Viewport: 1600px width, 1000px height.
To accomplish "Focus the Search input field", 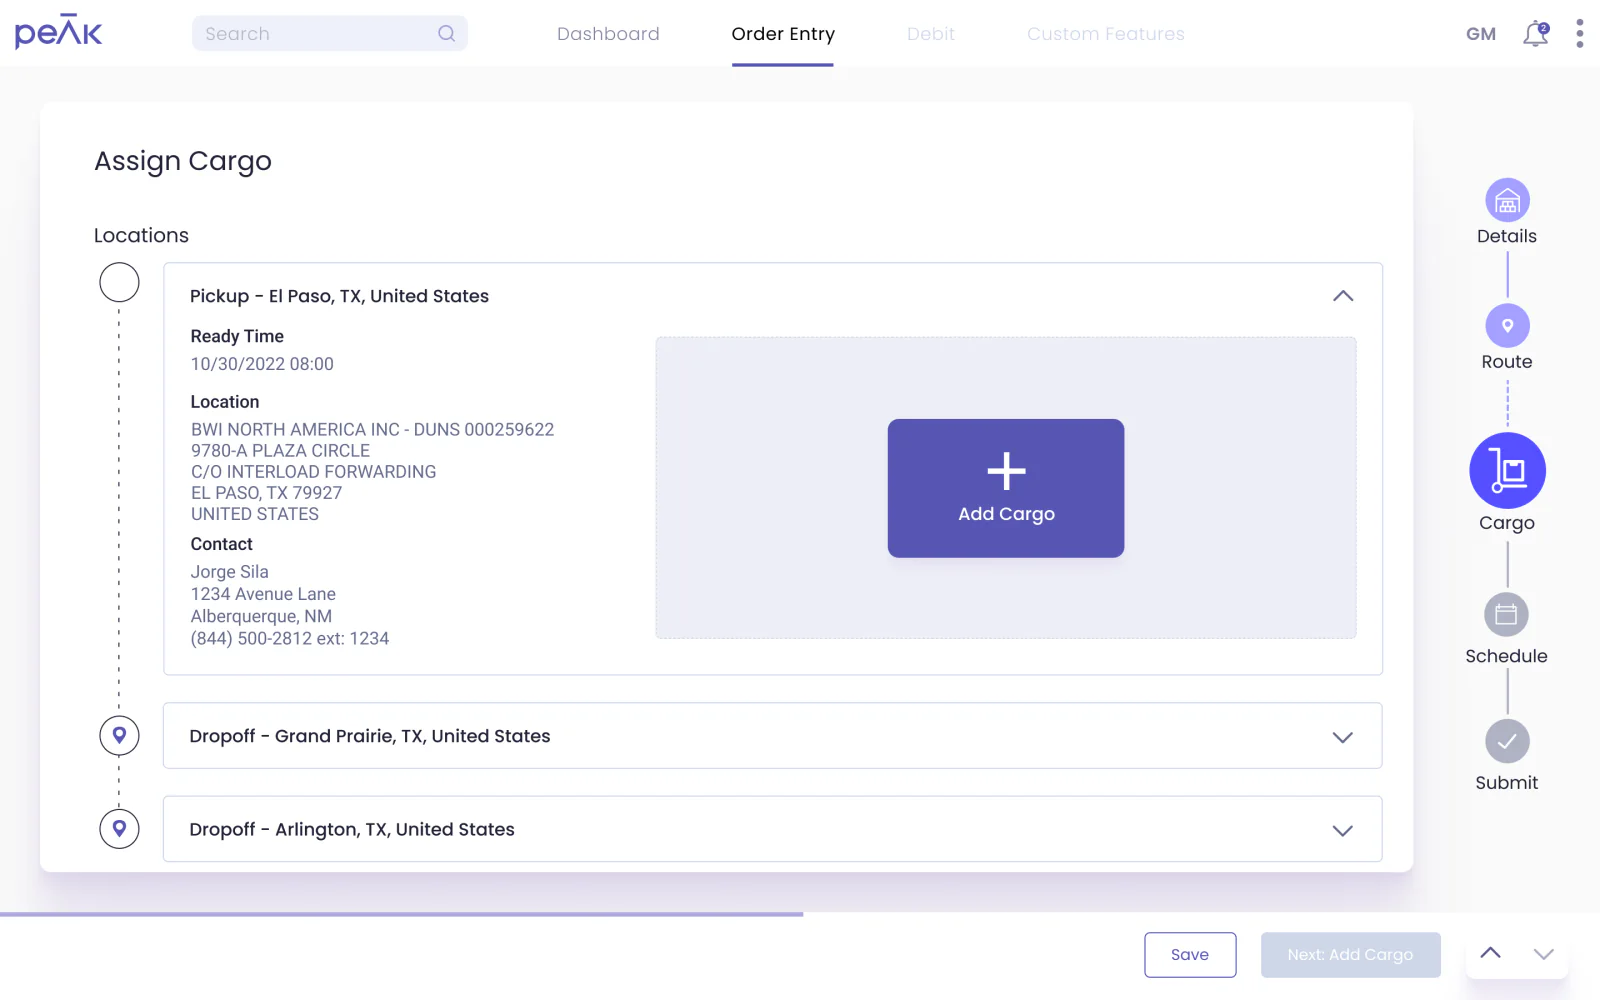I will click(x=330, y=33).
